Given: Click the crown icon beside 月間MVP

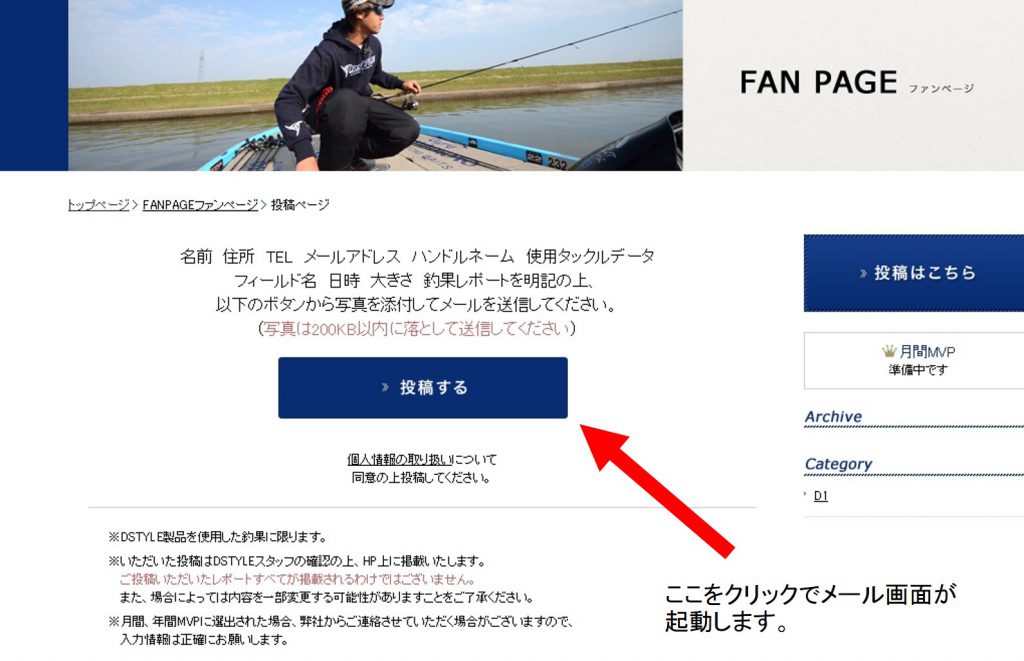Looking at the screenshot, I should 889,351.
